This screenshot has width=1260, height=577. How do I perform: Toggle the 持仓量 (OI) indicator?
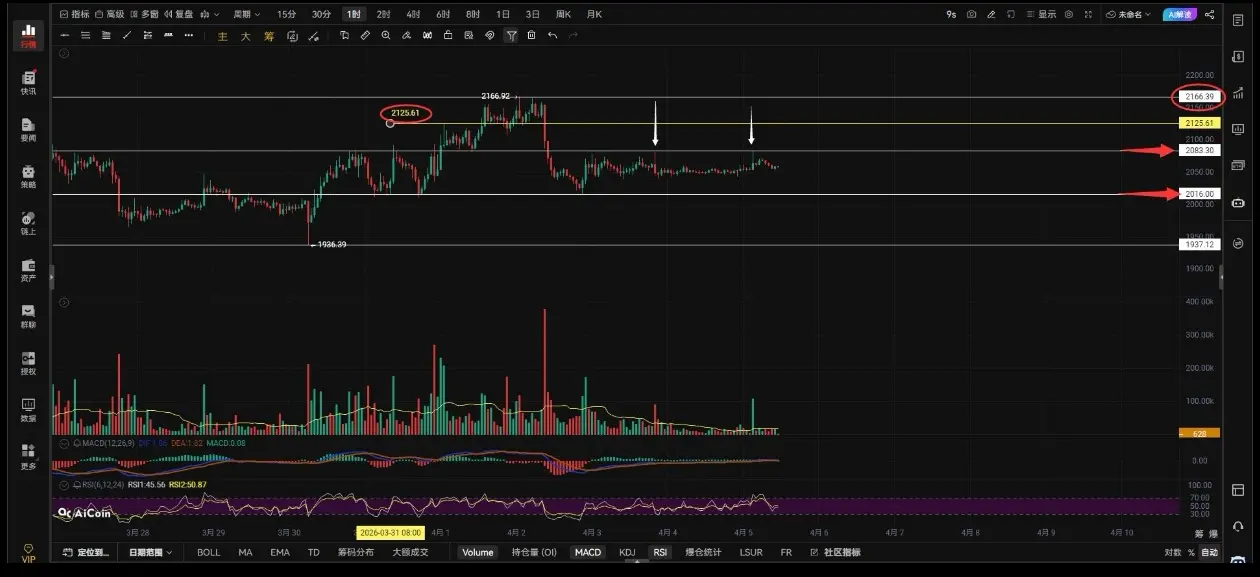[534, 552]
